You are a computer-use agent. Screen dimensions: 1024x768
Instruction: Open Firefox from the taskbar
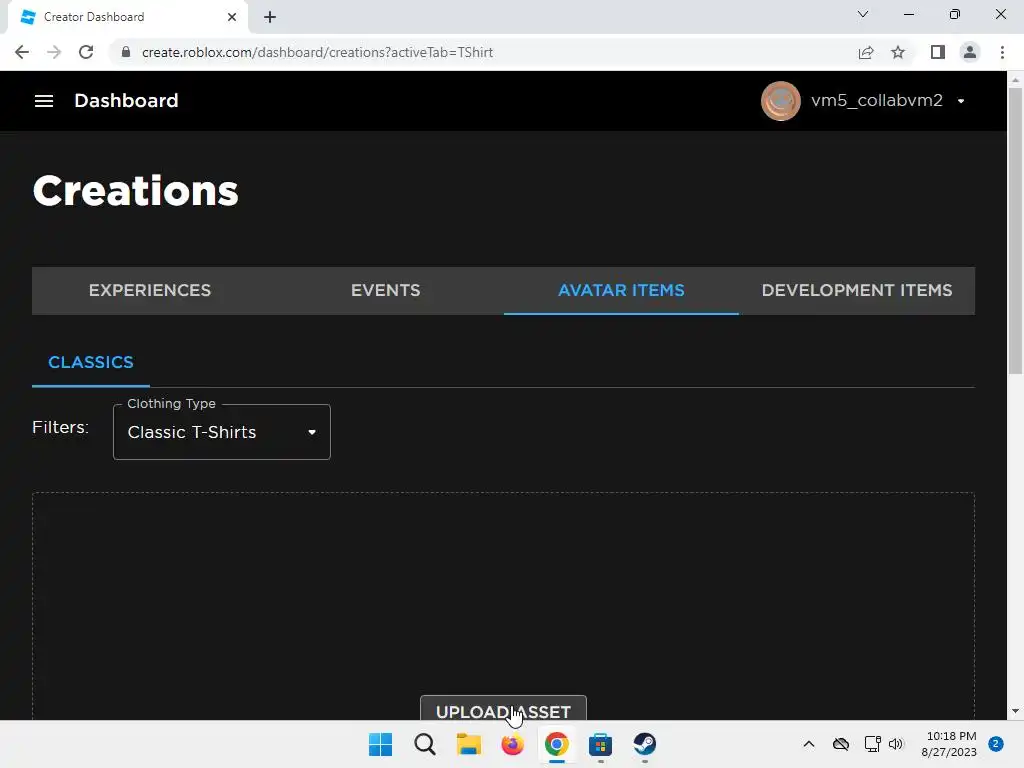tap(513, 744)
